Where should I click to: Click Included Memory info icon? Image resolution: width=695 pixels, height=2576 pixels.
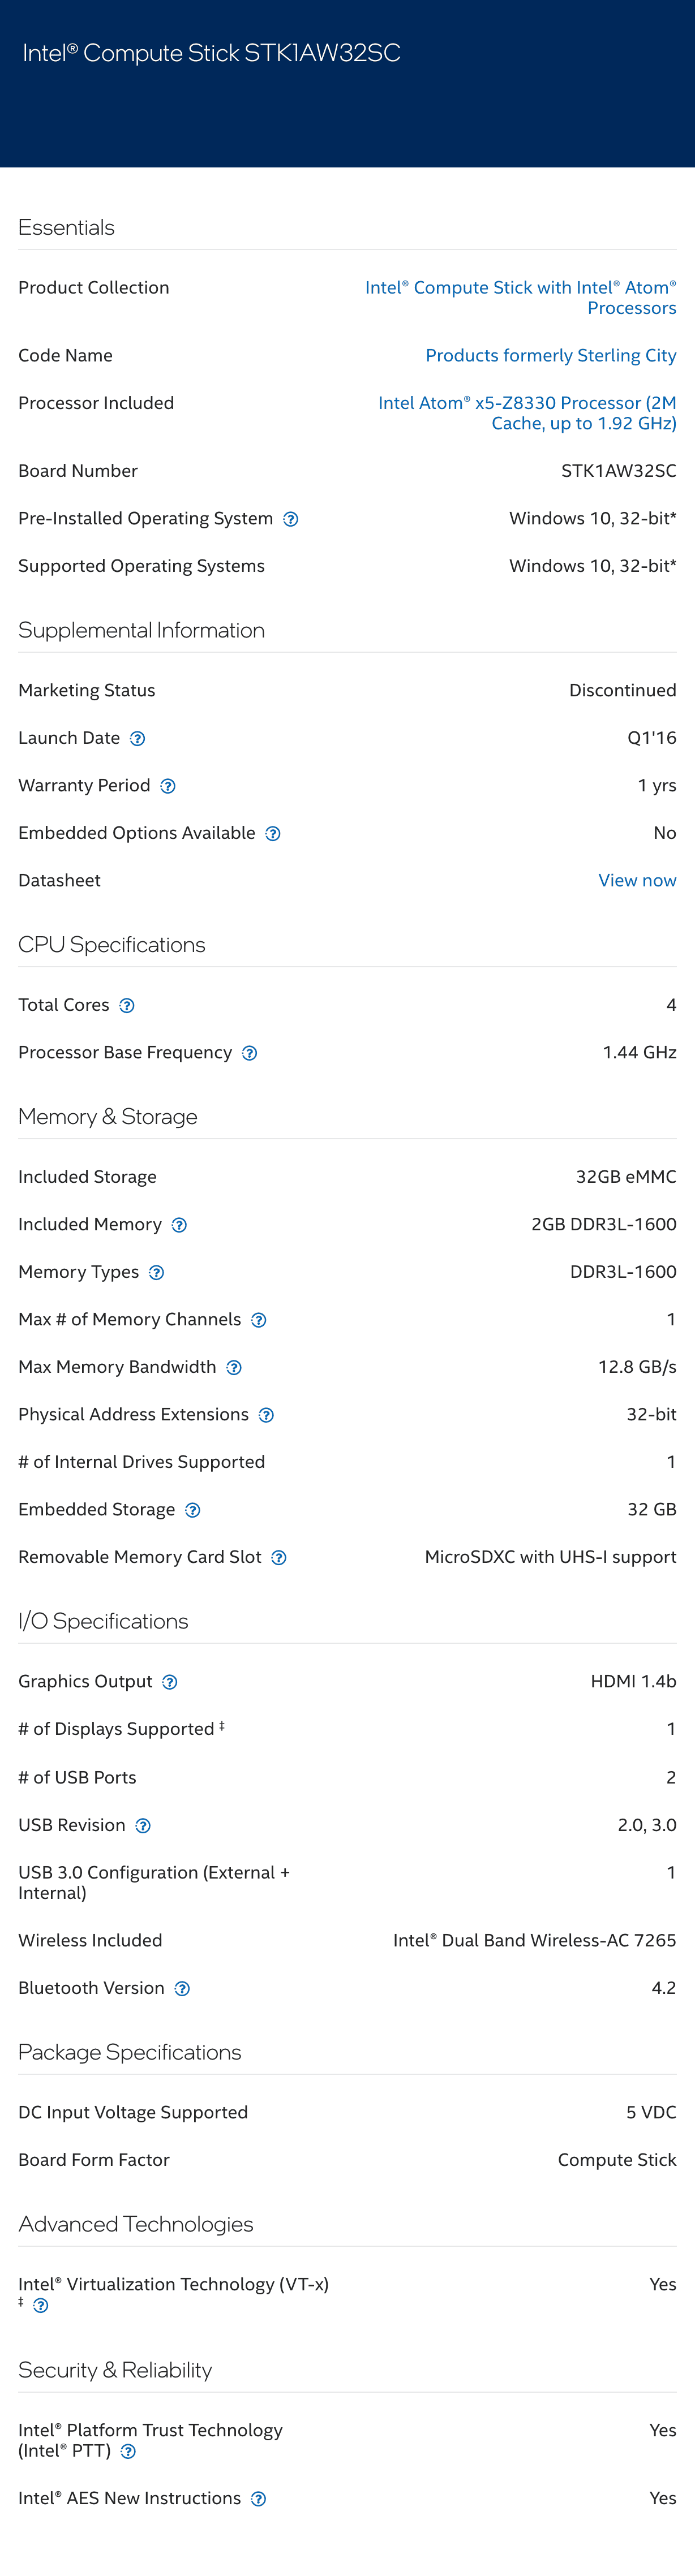coord(179,1225)
